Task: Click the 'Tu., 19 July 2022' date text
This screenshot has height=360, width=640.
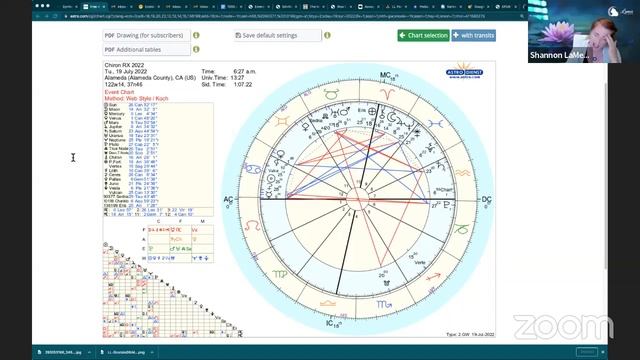Action: (x=126, y=71)
